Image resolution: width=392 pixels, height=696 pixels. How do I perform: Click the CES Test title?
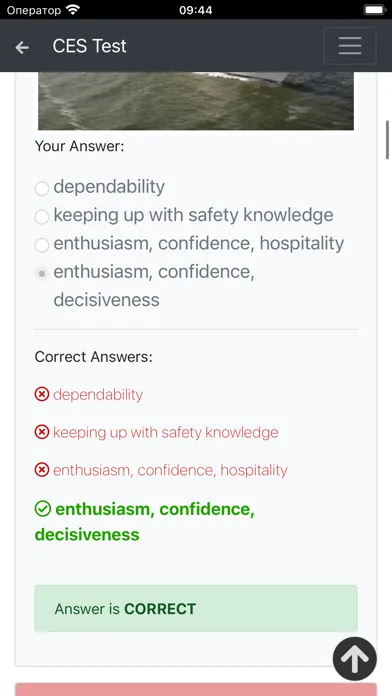click(x=89, y=46)
